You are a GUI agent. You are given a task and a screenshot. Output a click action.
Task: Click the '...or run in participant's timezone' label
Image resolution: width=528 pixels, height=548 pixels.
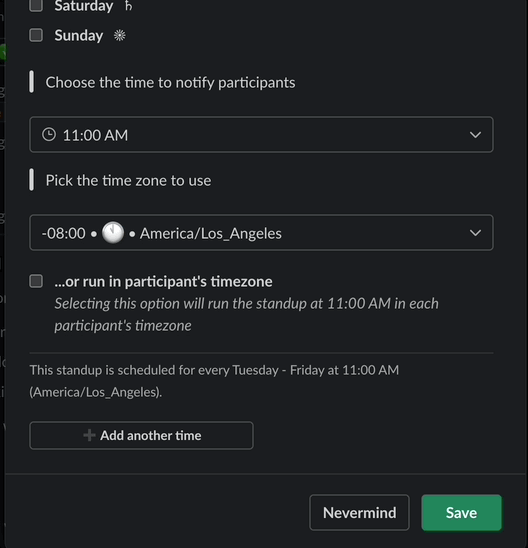163,282
